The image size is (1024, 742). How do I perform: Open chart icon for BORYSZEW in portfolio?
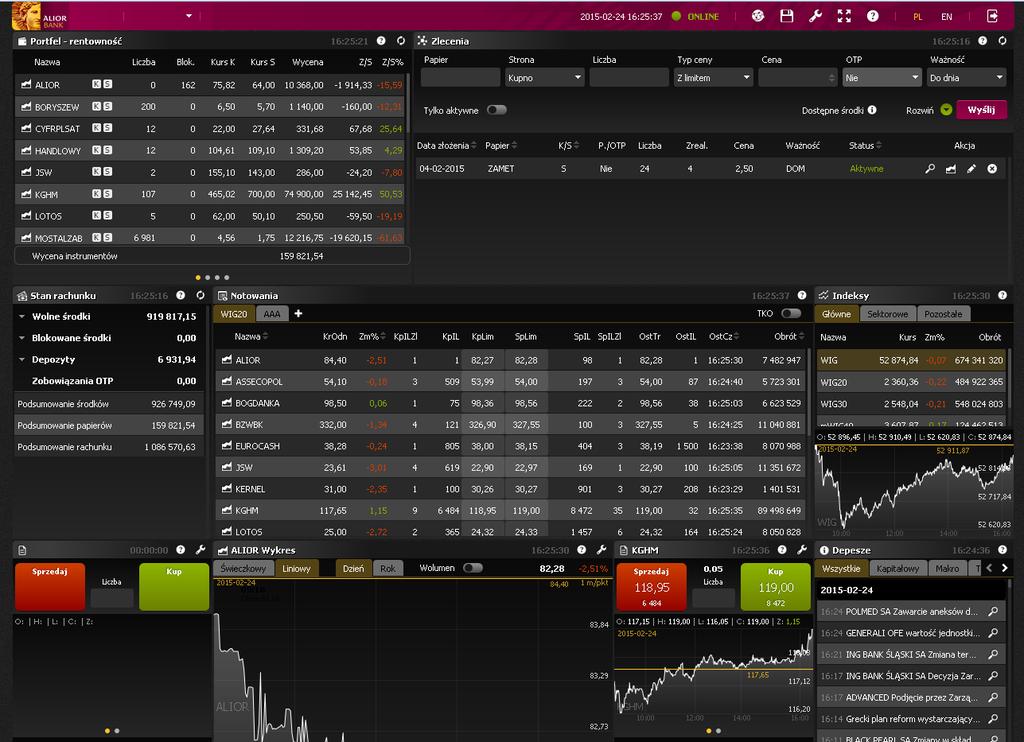click(x=26, y=106)
